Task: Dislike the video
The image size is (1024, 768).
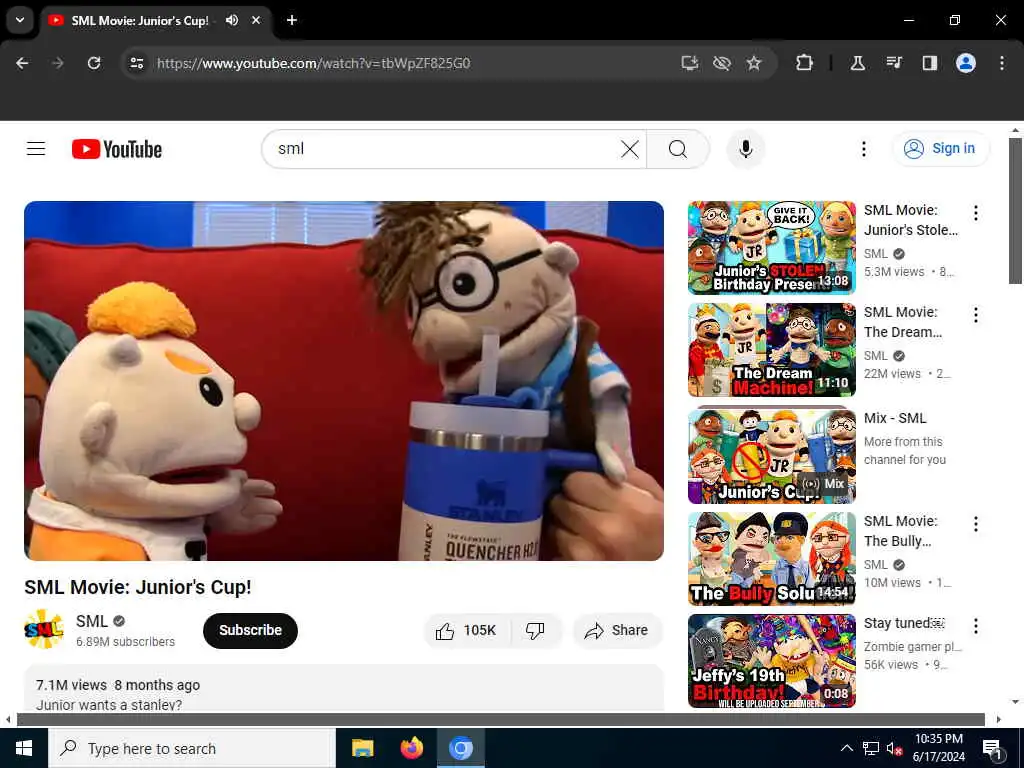Action: (536, 630)
